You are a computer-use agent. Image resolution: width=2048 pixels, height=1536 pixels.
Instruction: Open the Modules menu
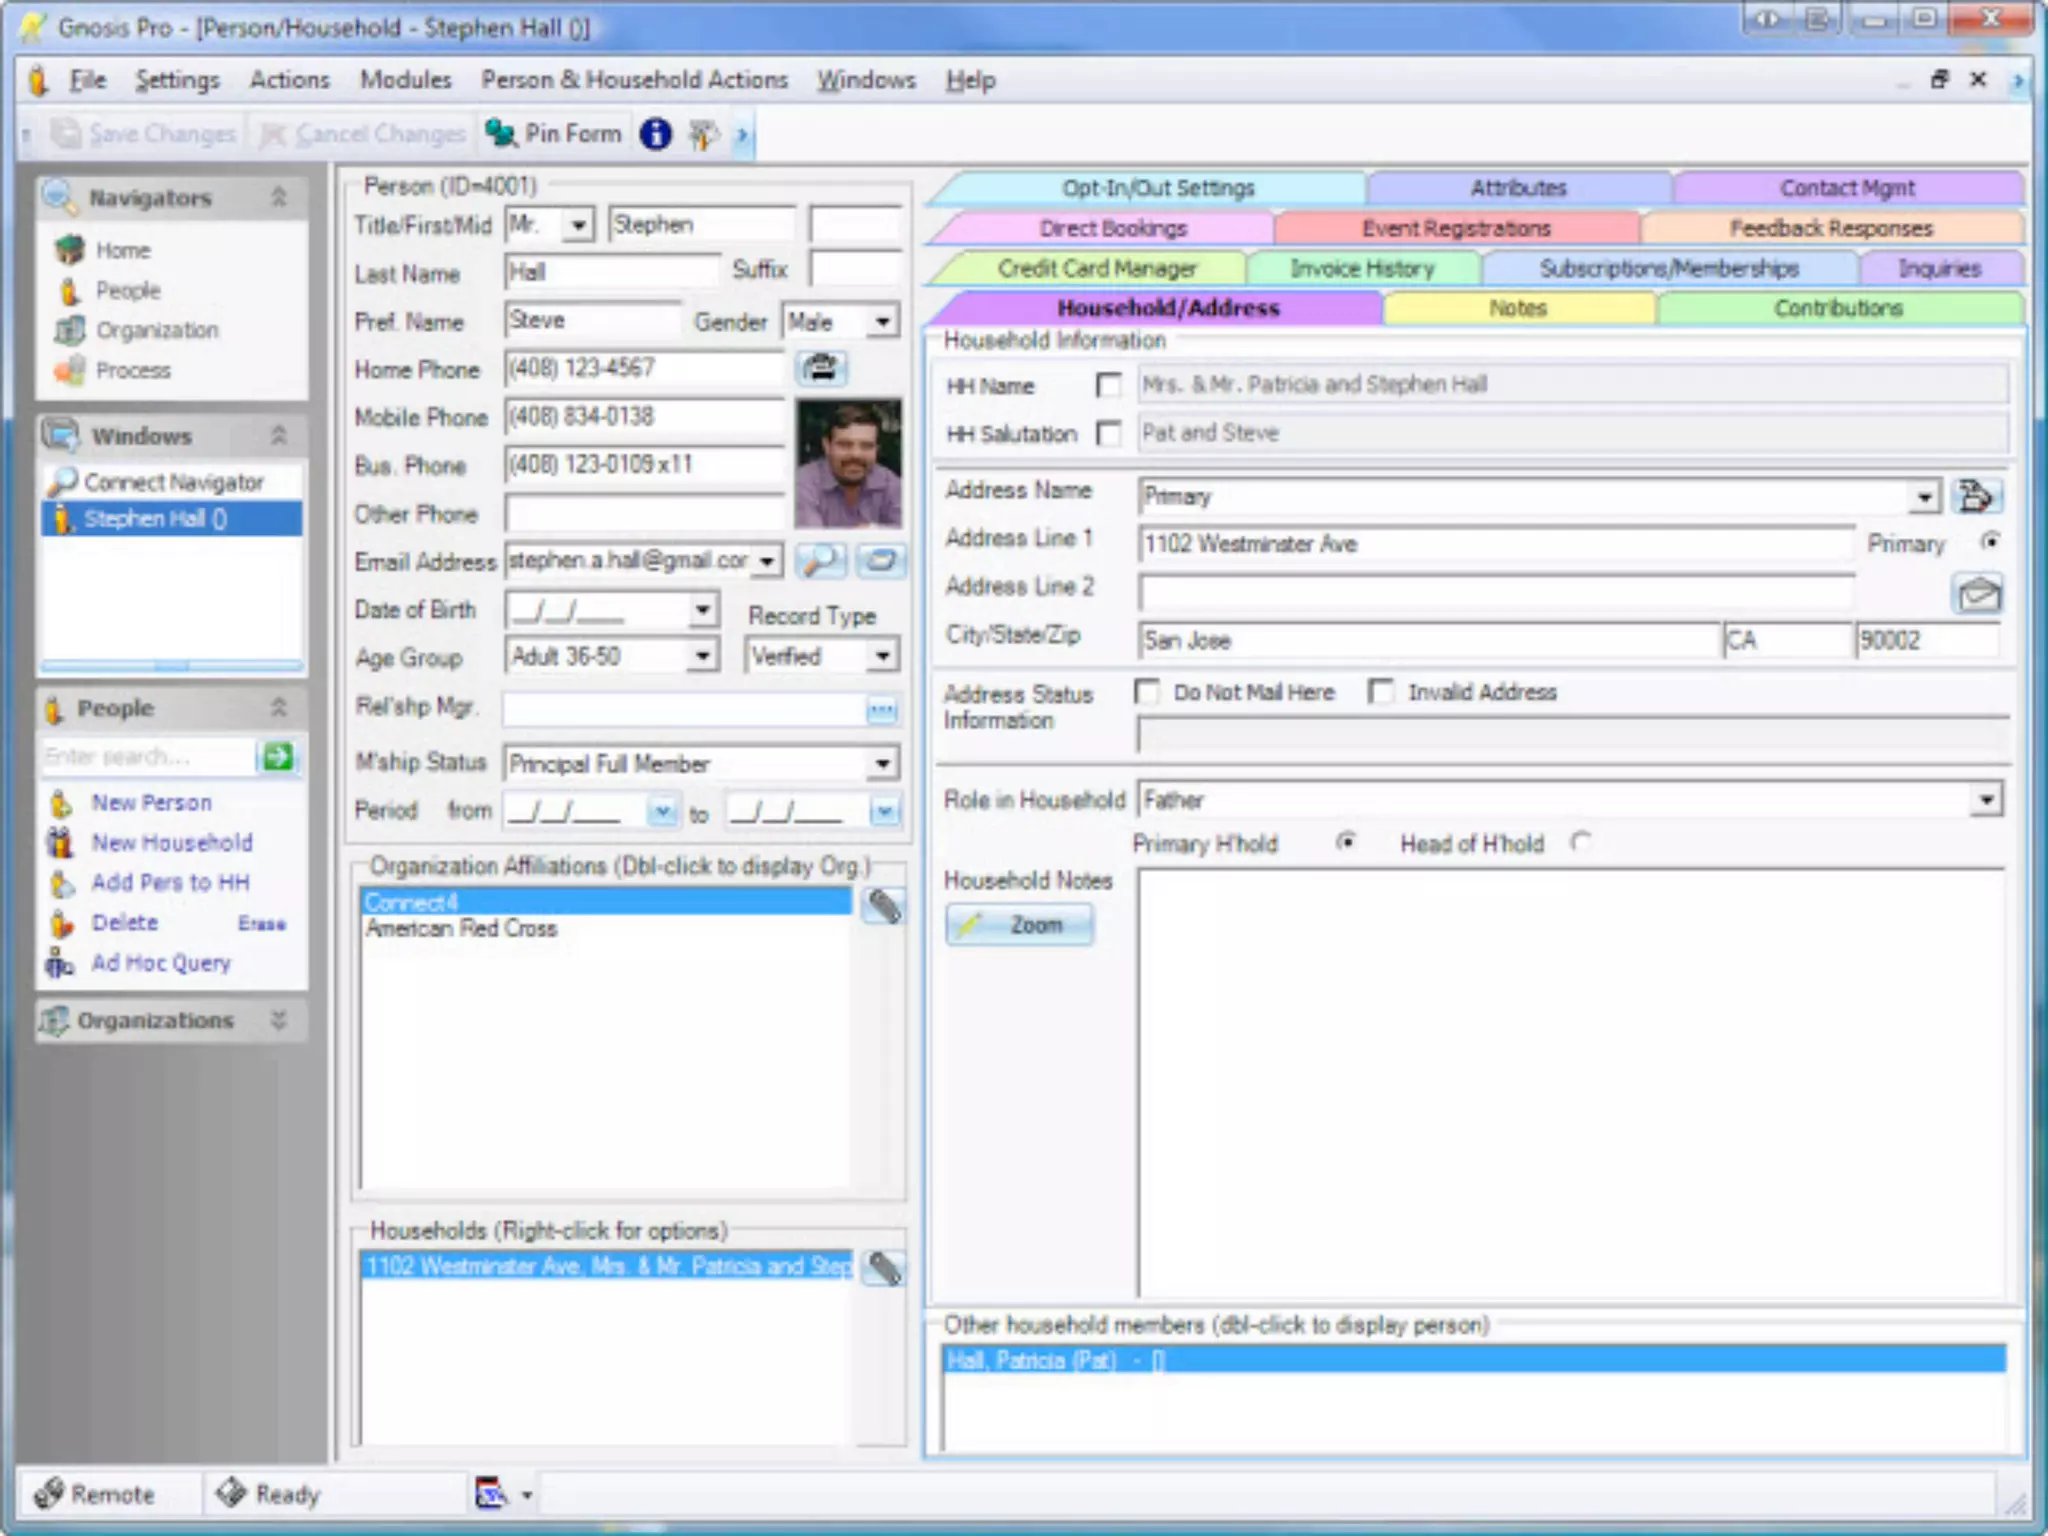coord(405,80)
